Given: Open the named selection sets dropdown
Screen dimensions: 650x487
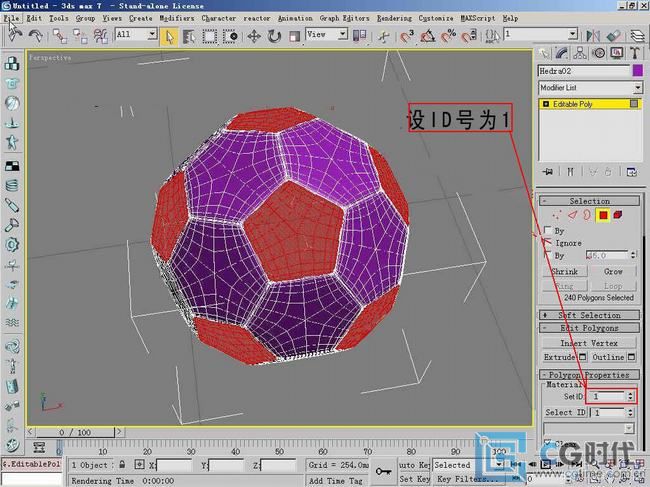Looking at the screenshot, I should [573, 34].
